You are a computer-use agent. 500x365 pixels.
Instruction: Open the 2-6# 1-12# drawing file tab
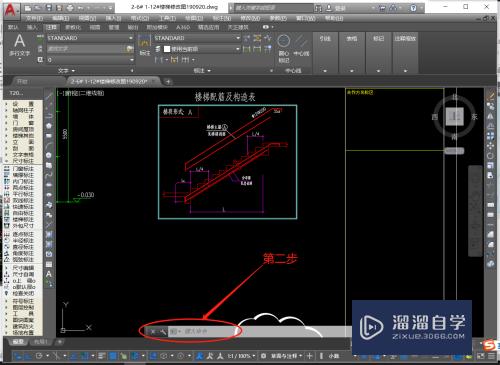click(111, 81)
